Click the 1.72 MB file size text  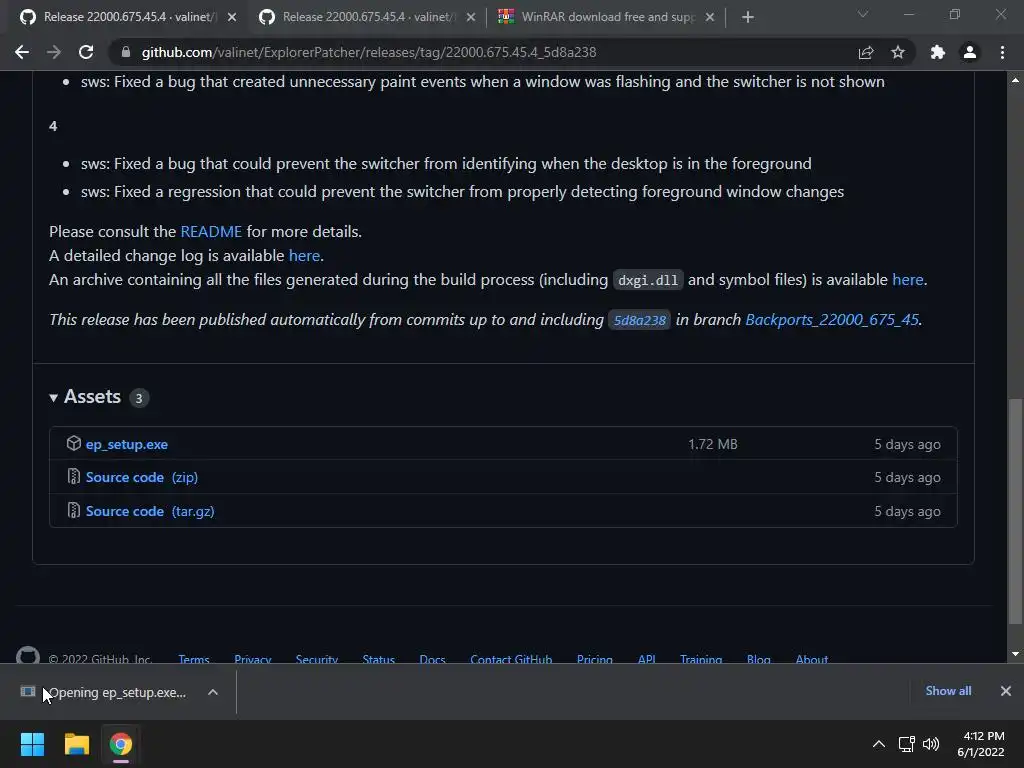point(712,444)
